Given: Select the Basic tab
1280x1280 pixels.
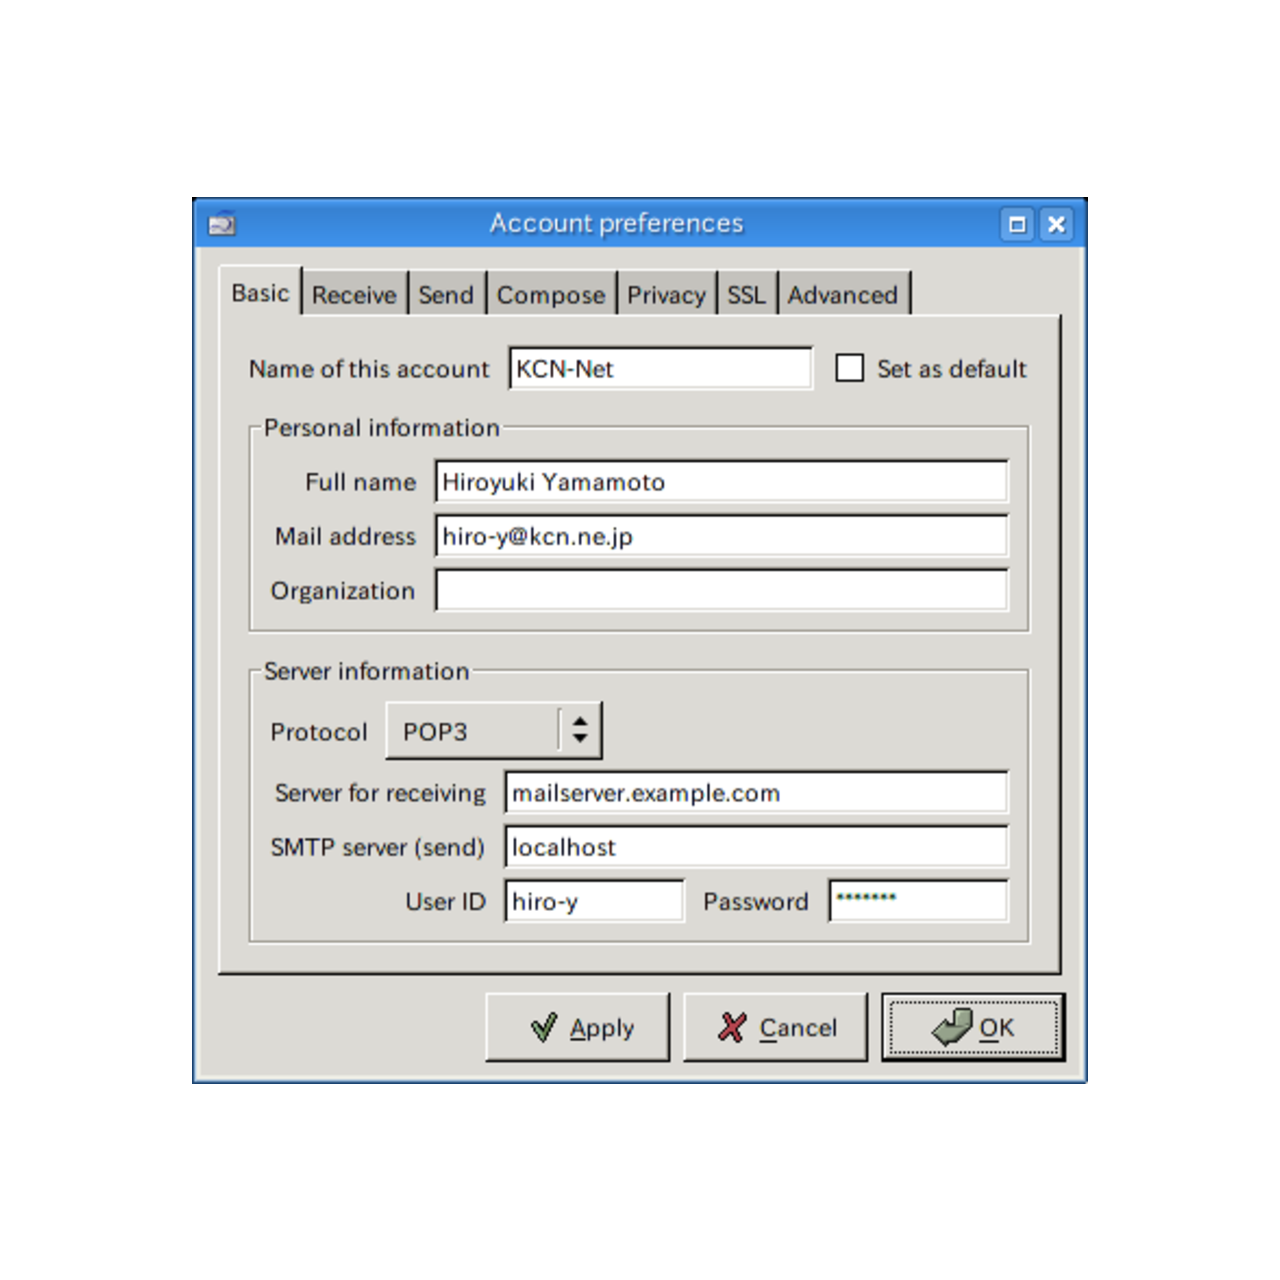Looking at the screenshot, I should [260, 293].
